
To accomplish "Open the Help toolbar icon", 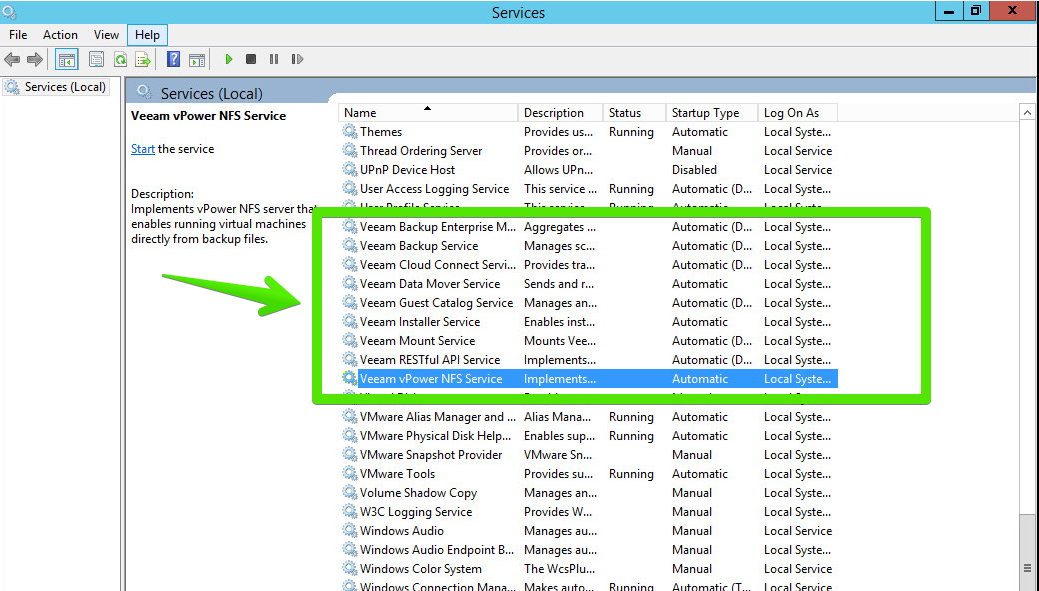I will [173, 60].
